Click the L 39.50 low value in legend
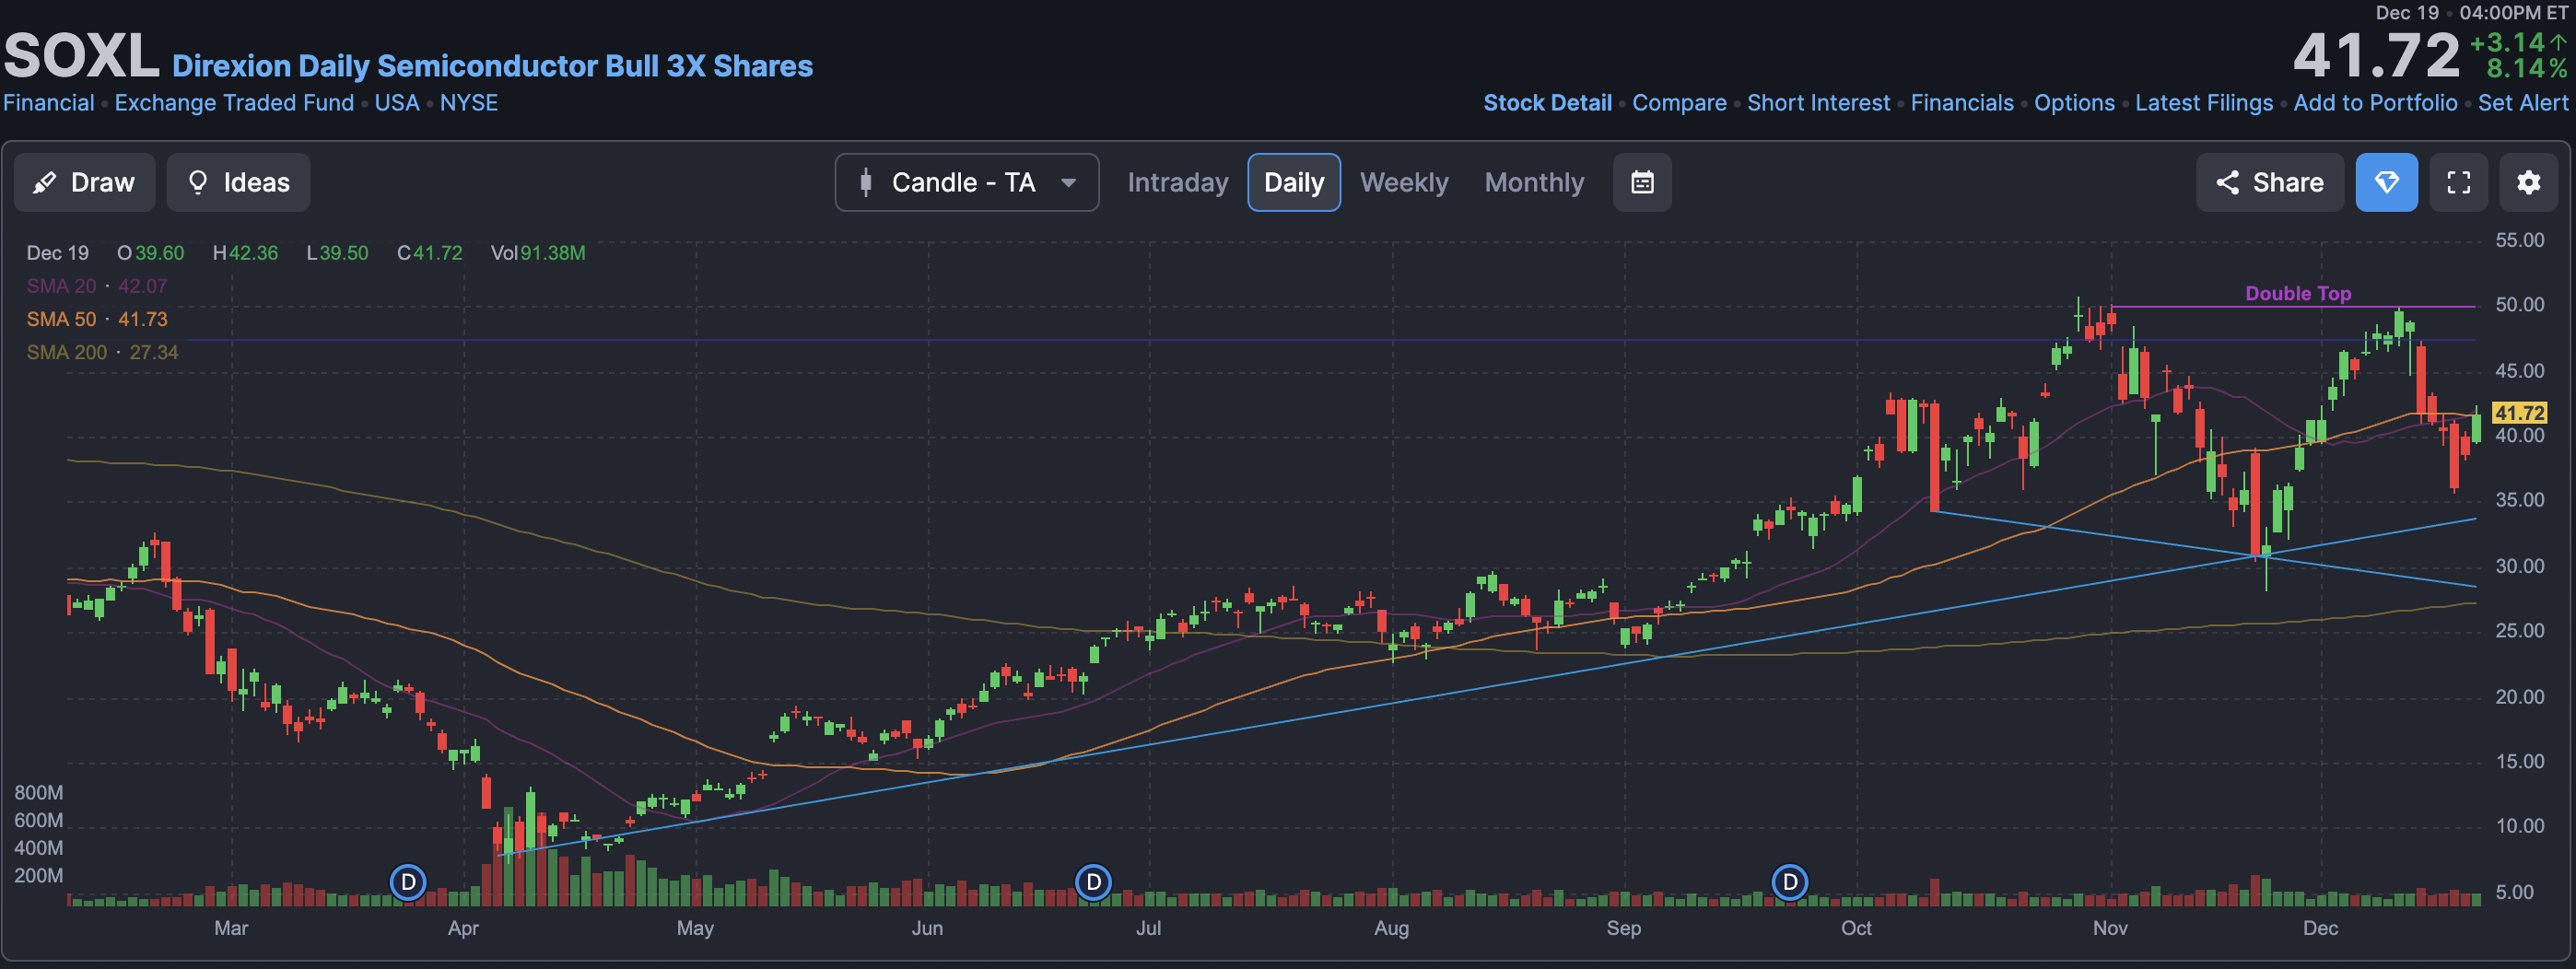The width and height of the screenshot is (2576, 969). [337, 253]
